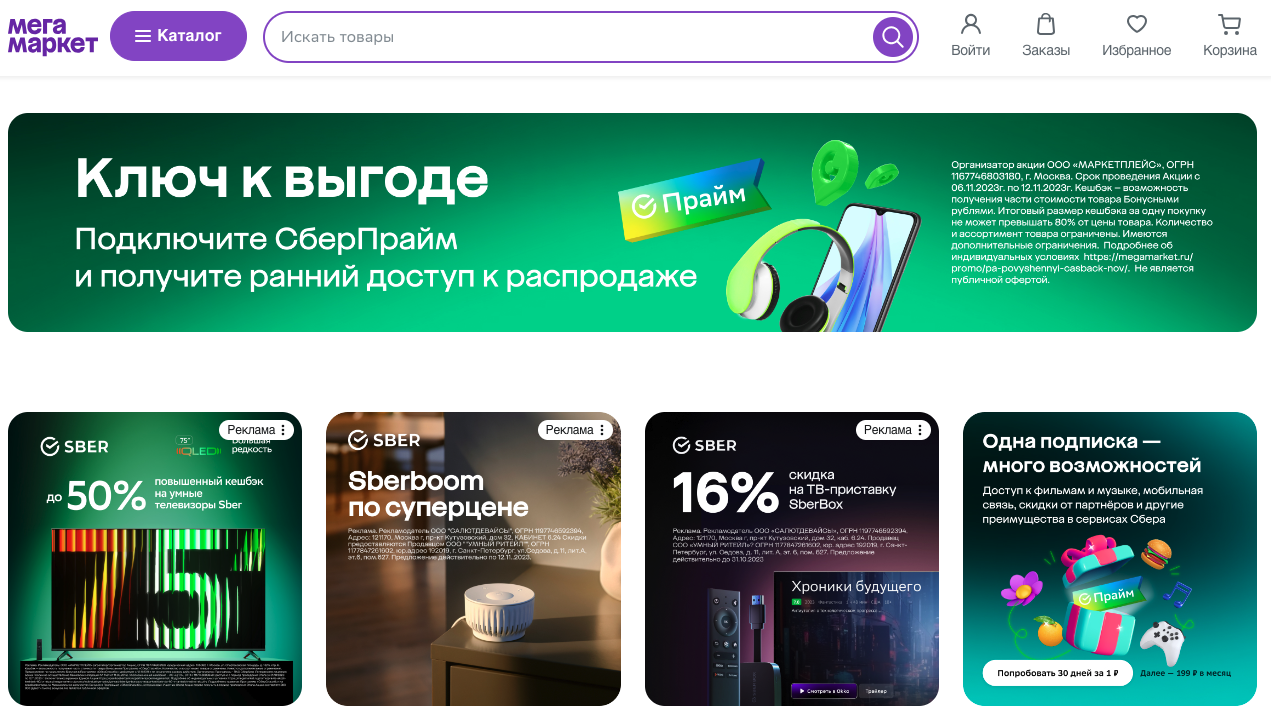Open Заказы bag icon

click(x=1046, y=24)
